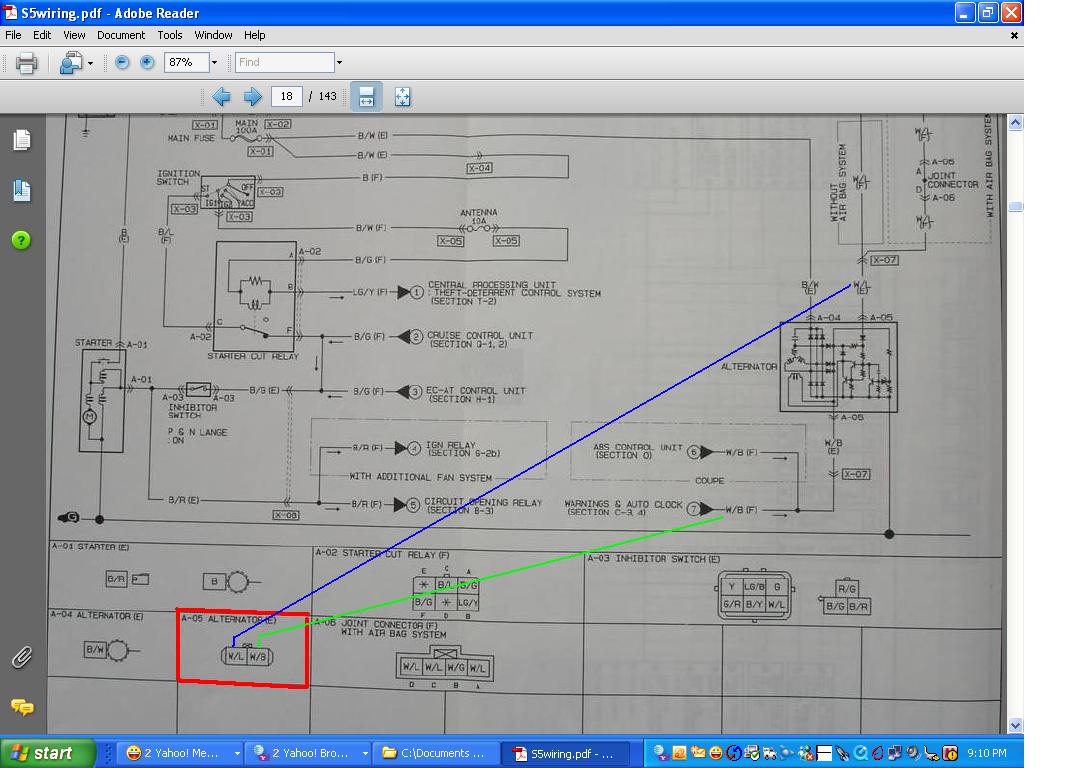The height and width of the screenshot is (768, 1068).
Task: Show the Attachments paperclip panel
Action: [21, 657]
